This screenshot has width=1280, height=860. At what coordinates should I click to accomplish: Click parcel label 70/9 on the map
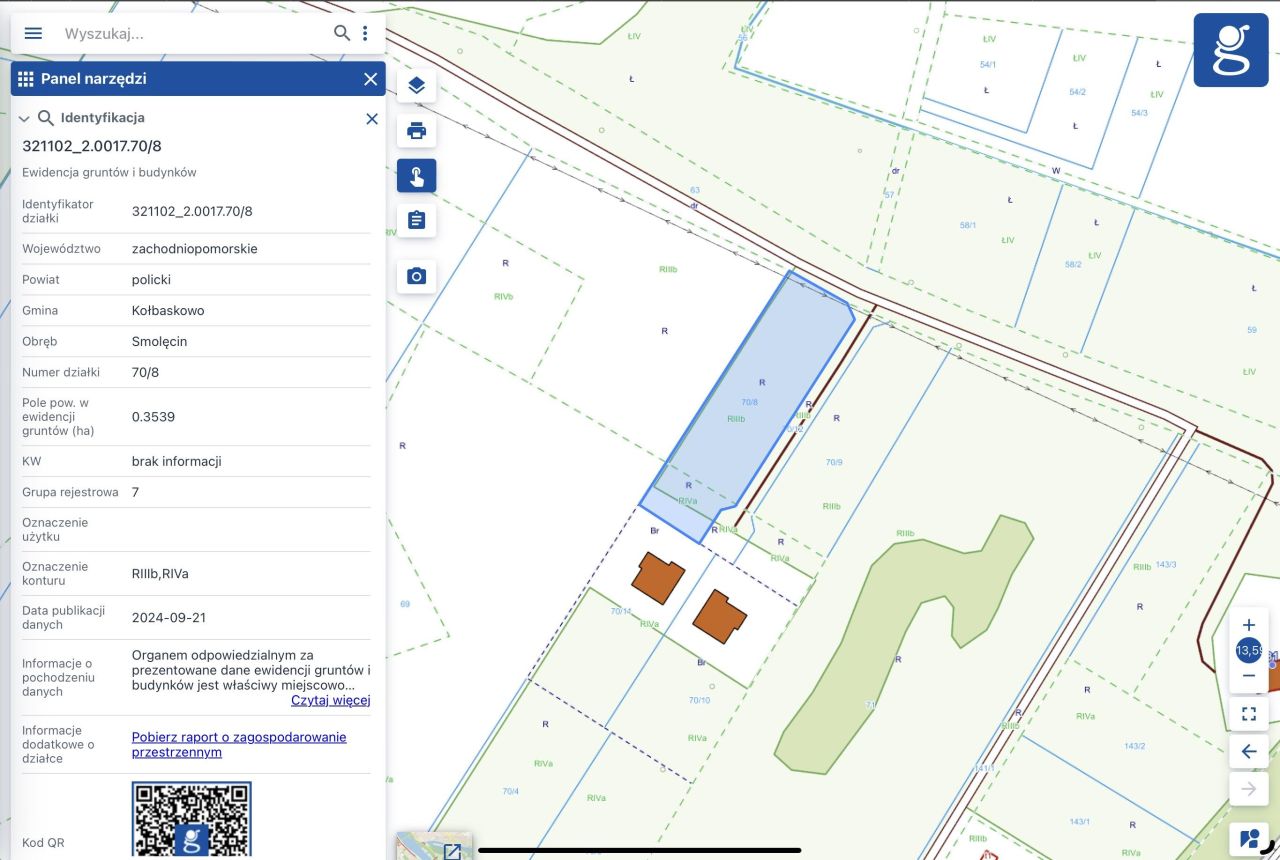click(834, 462)
